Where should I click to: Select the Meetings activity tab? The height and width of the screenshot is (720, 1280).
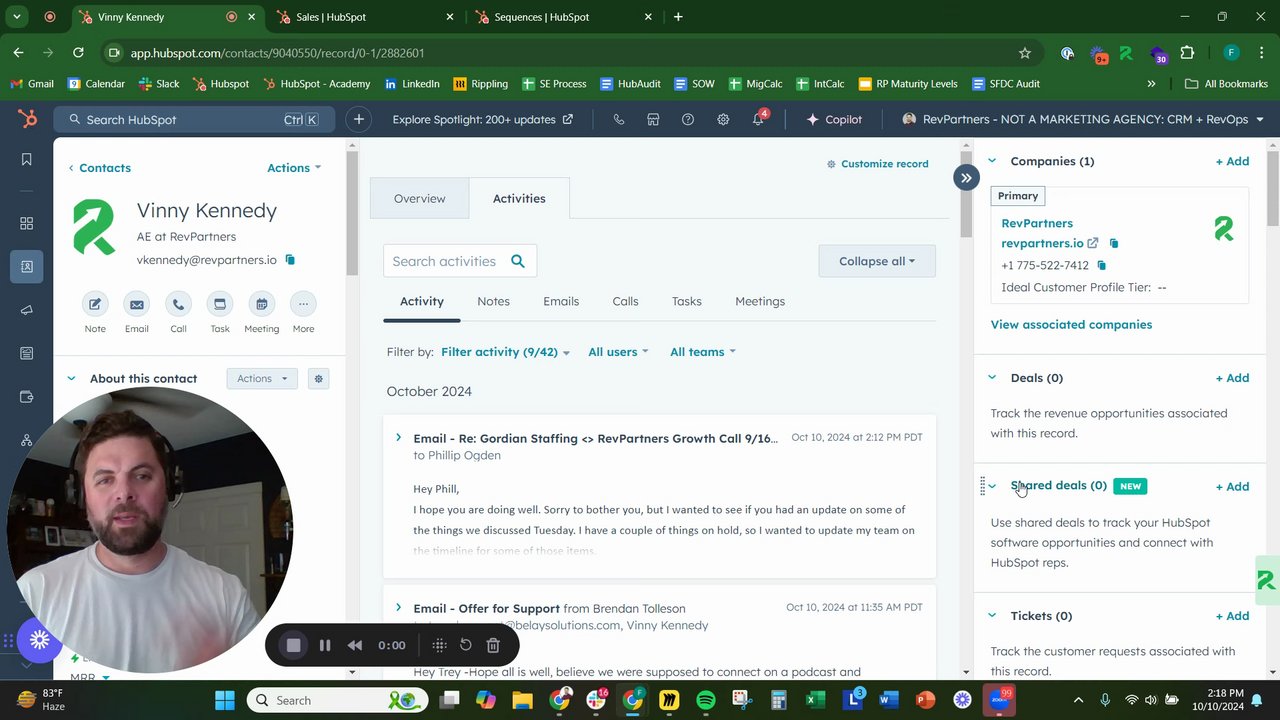[x=760, y=301]
